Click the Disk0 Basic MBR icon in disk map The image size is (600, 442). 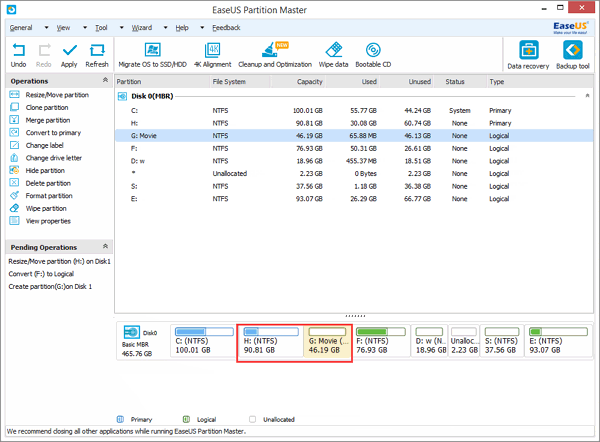pos(132,332)
